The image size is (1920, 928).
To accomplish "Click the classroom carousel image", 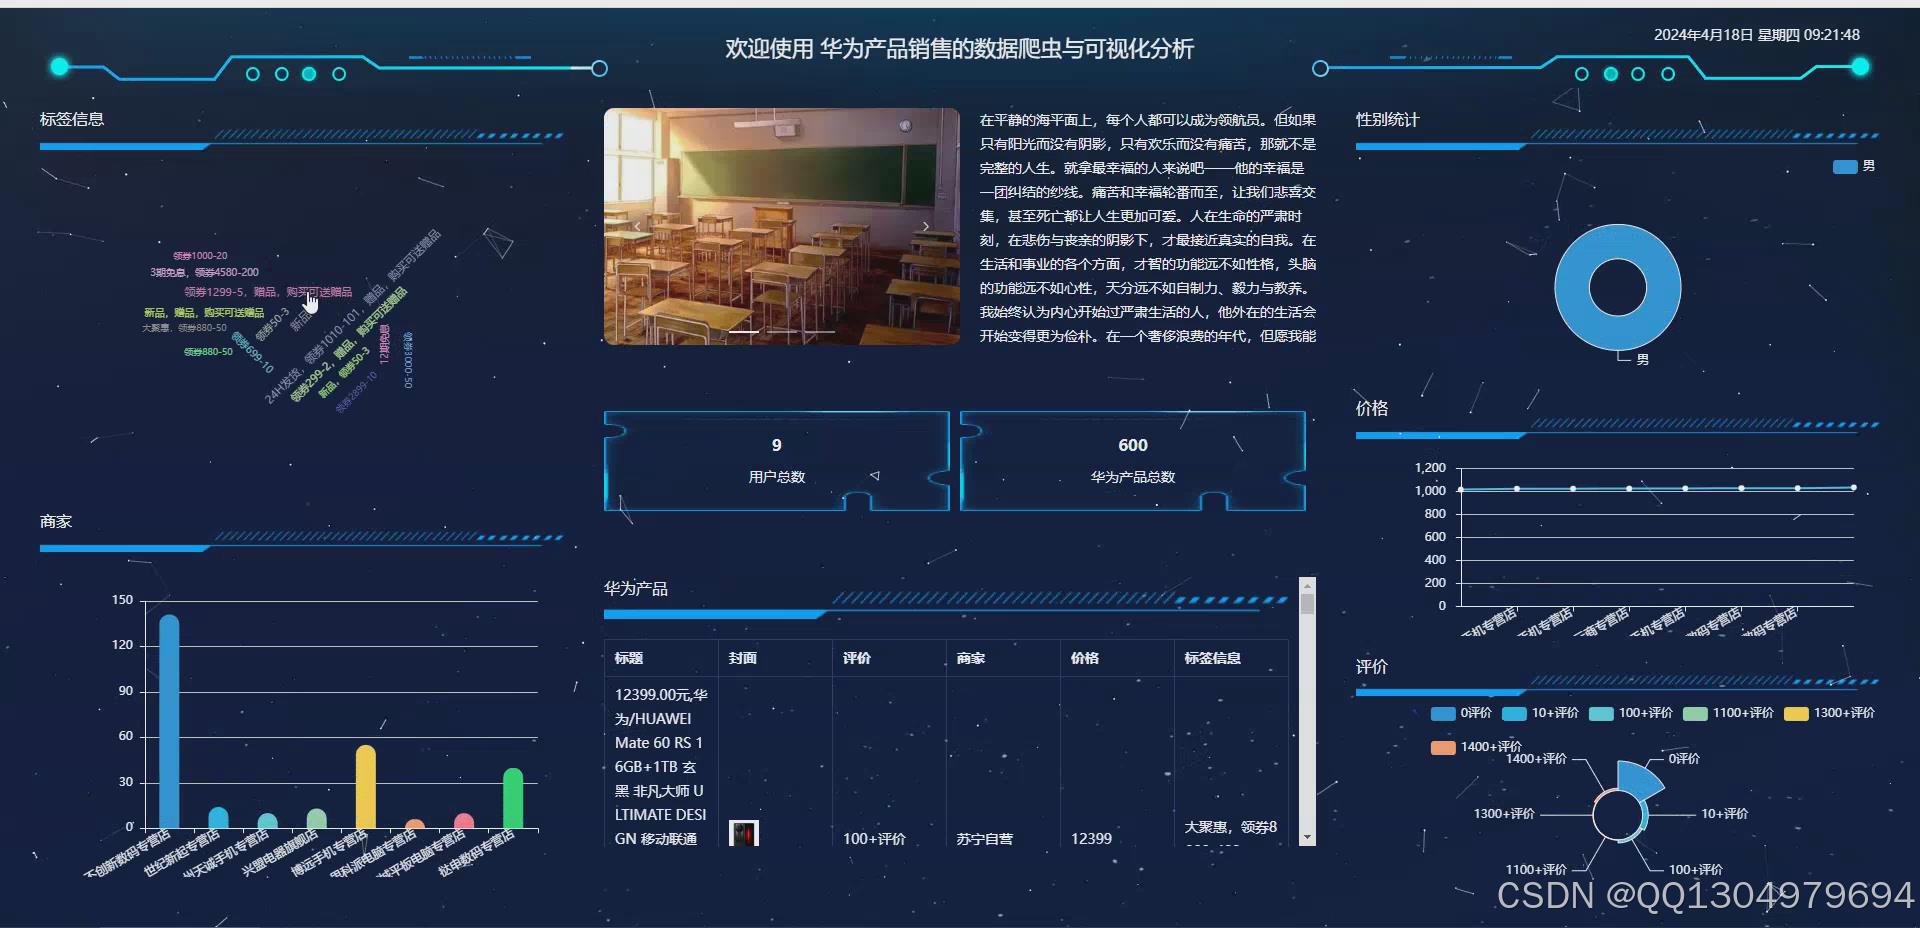I will pyautogui.click(x=781, y=226).
